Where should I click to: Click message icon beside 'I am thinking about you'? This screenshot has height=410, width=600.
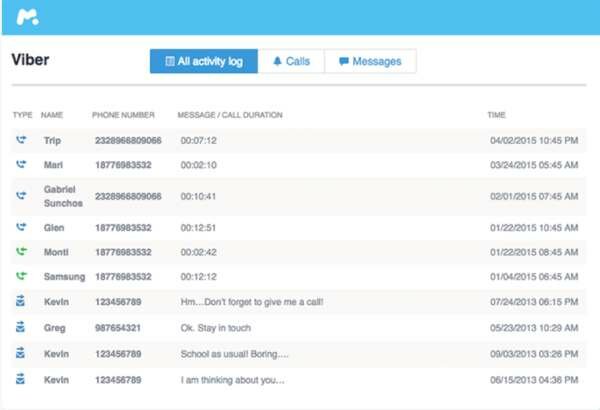pos(20,379)
